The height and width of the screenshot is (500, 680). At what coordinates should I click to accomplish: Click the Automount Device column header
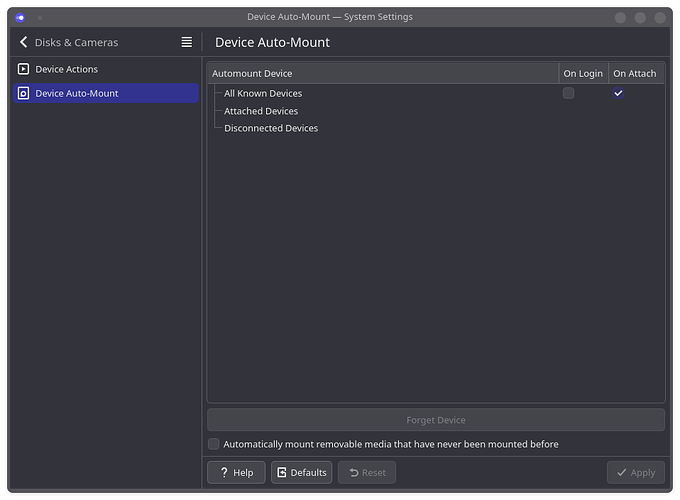click(383, 73)
